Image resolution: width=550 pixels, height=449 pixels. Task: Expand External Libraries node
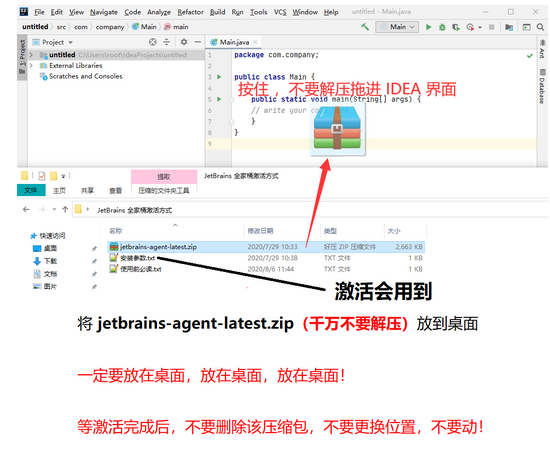click(x=31, y=66)
